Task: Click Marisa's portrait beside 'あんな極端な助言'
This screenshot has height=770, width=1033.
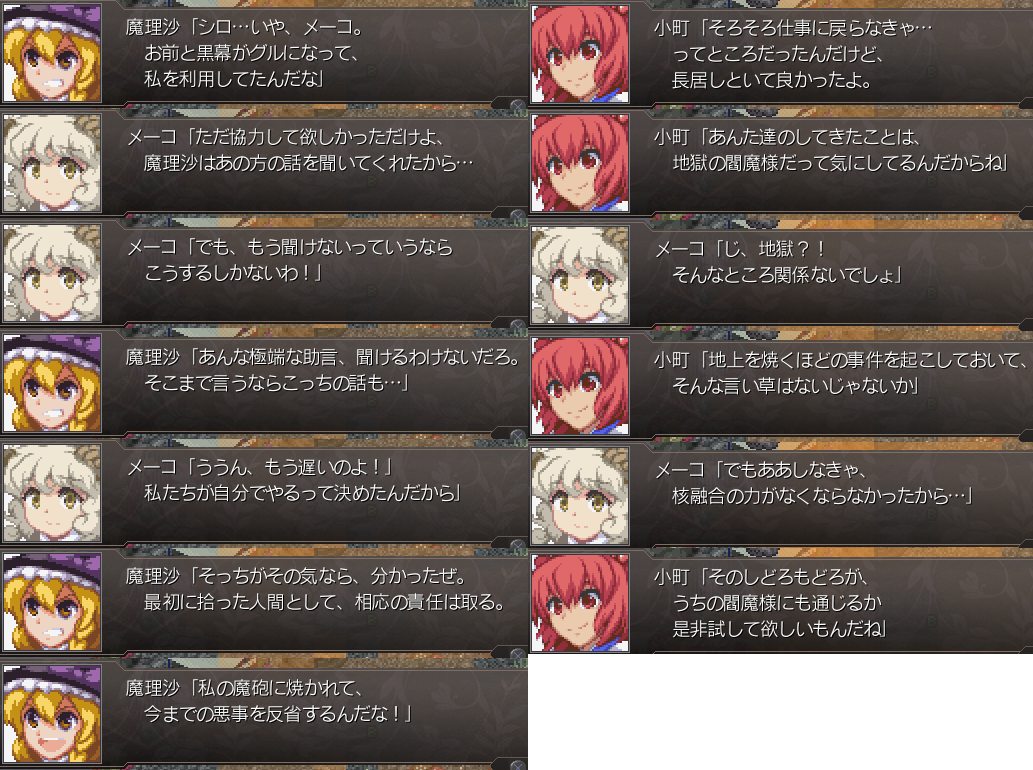Action: click(x=52, y=383)
